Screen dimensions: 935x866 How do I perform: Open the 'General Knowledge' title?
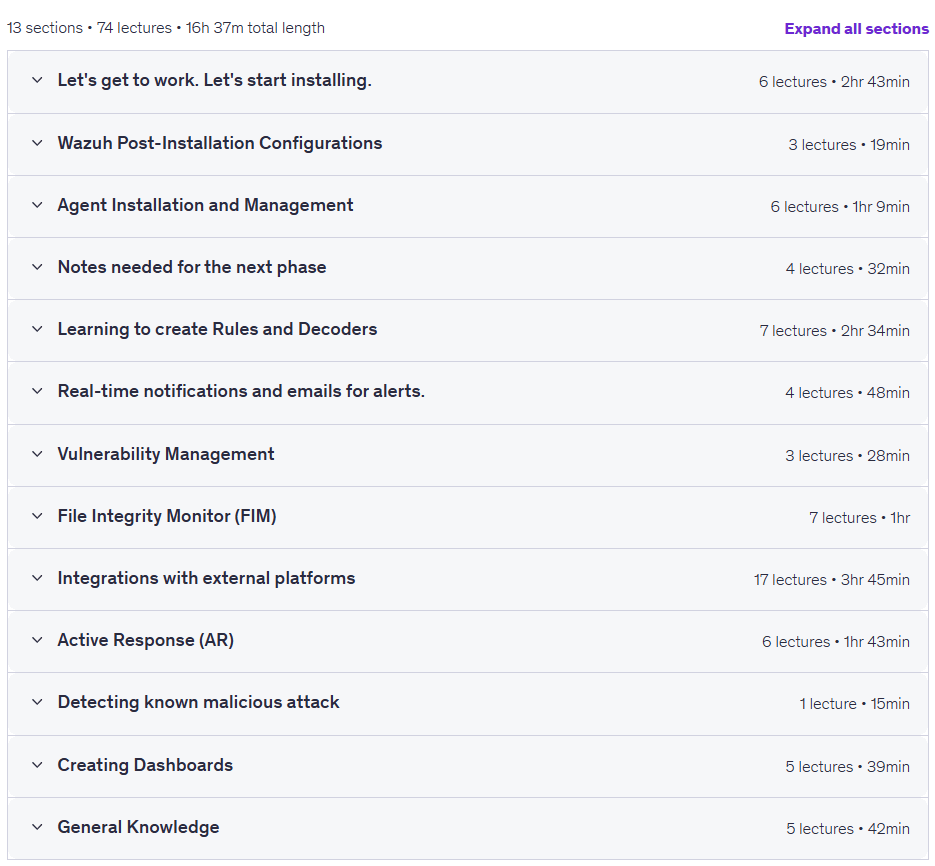coord(138,827)
